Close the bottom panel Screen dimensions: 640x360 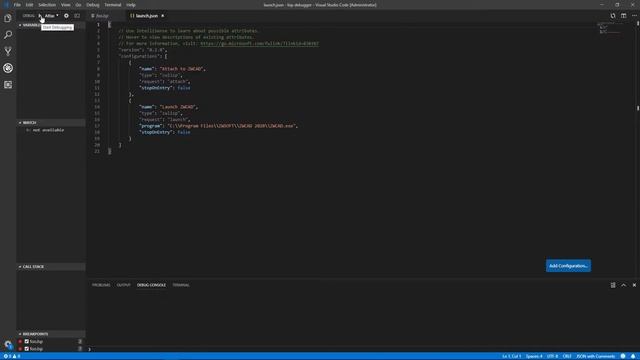click(634, 285)
